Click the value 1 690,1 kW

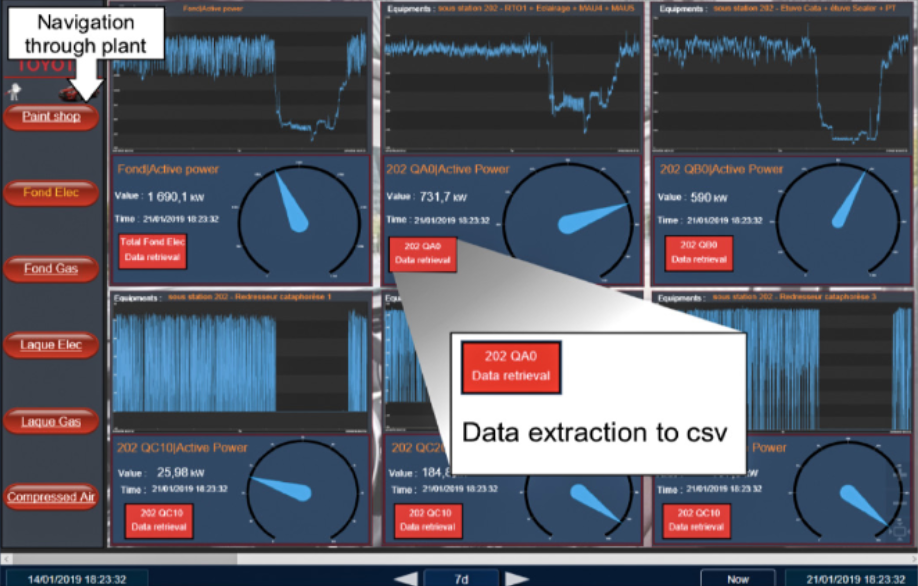175,197
